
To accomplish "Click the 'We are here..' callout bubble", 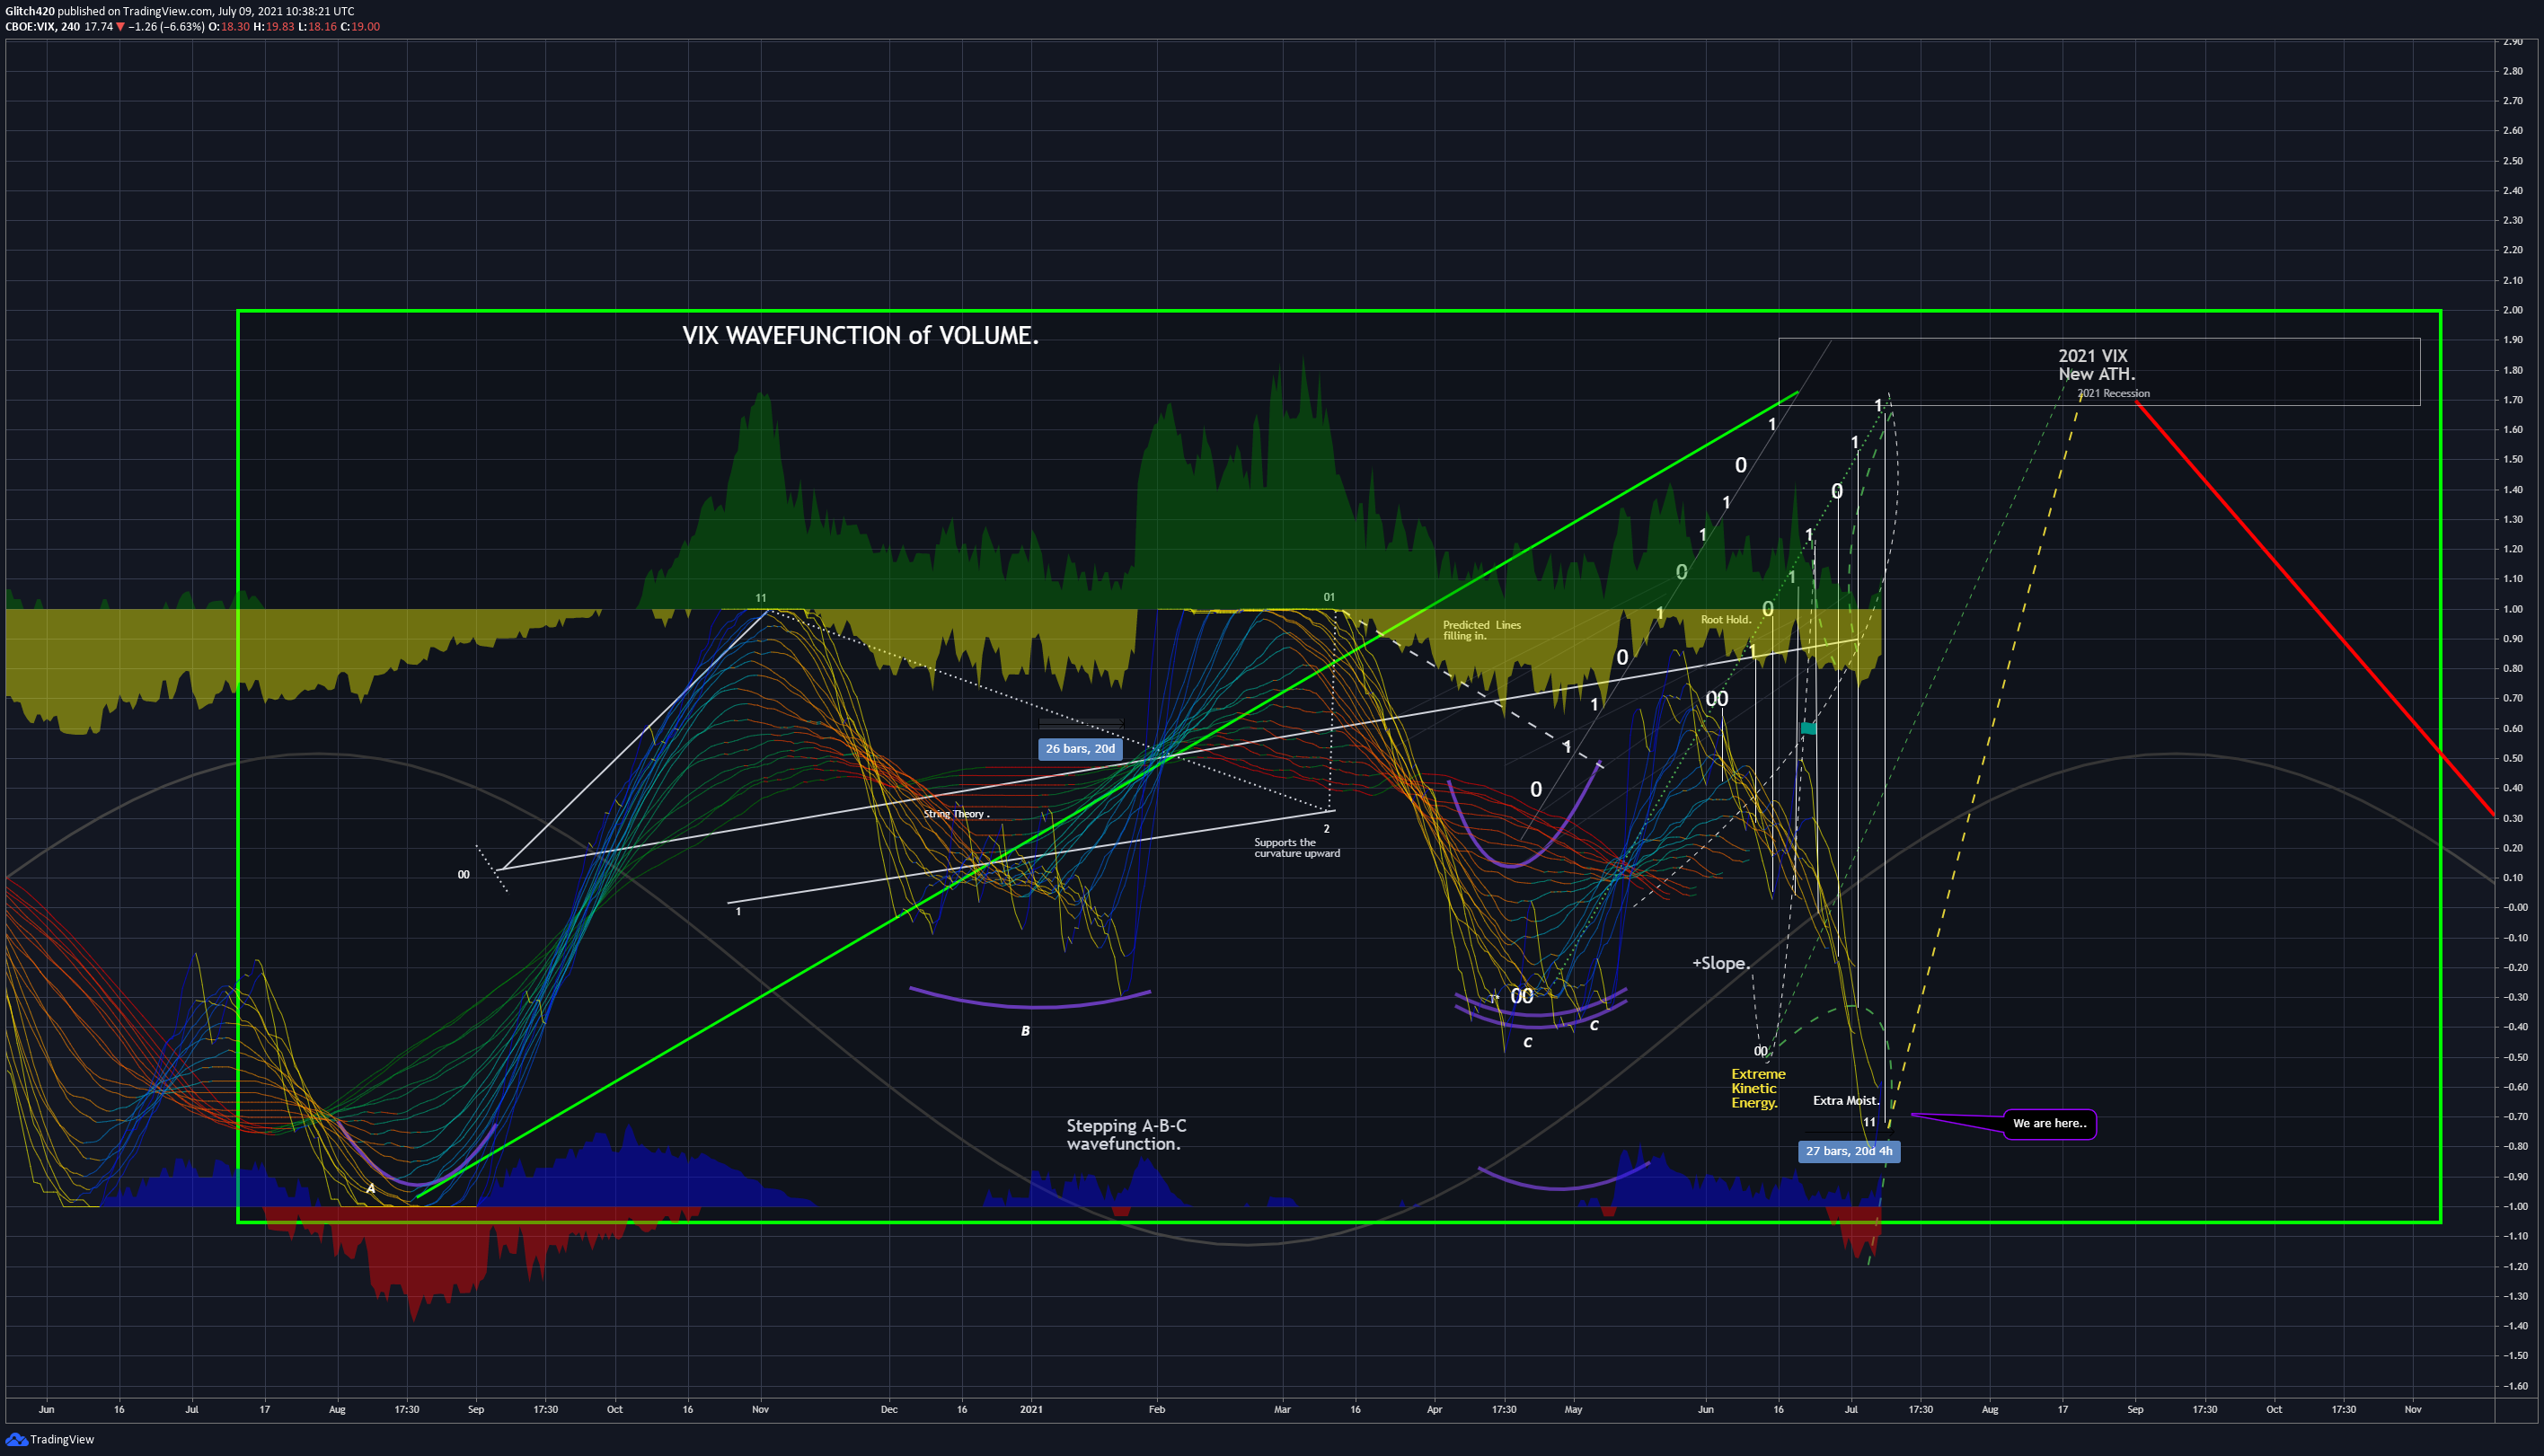I will (x=2049, y=1123).
